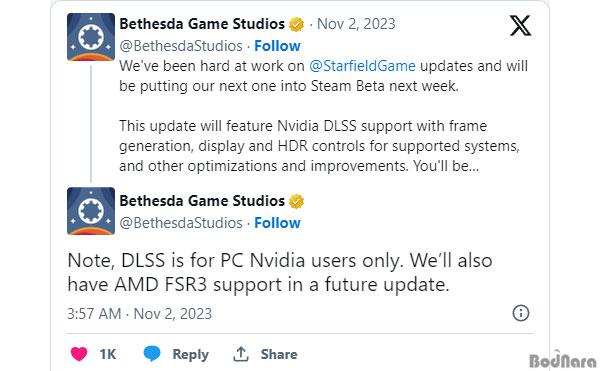Open the Nov 2, 2023 header date
The image size is (600, 371).
click(x=356, y=24)
